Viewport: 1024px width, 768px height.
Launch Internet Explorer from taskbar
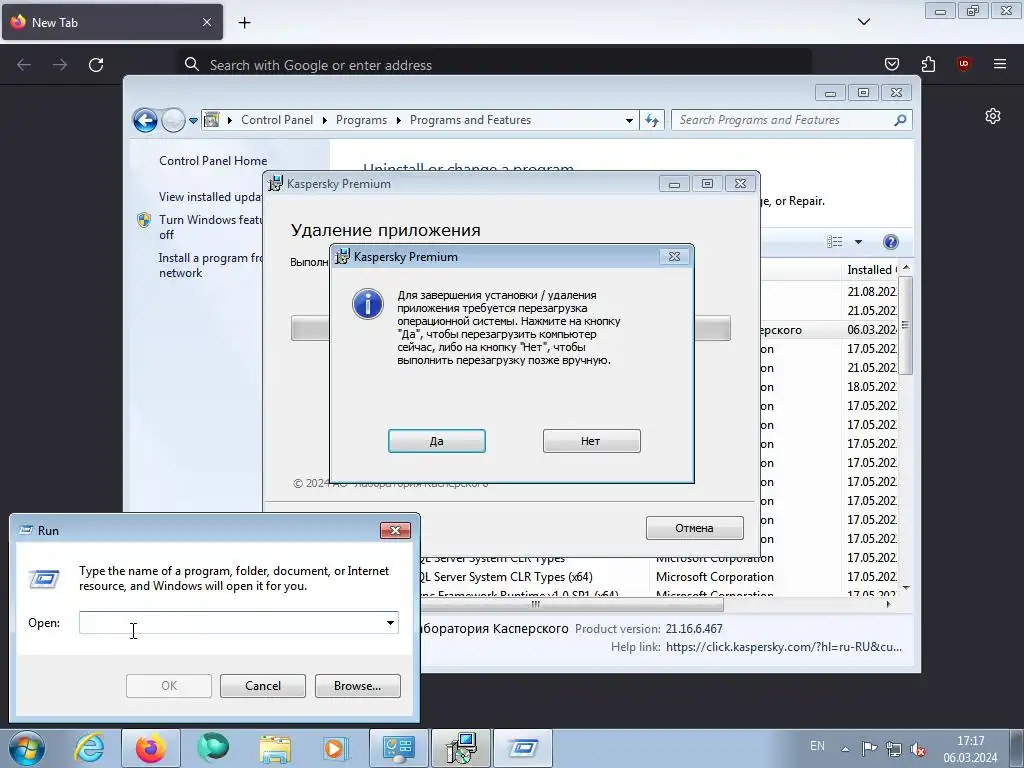pyautogui.click(x=89, y=748)
